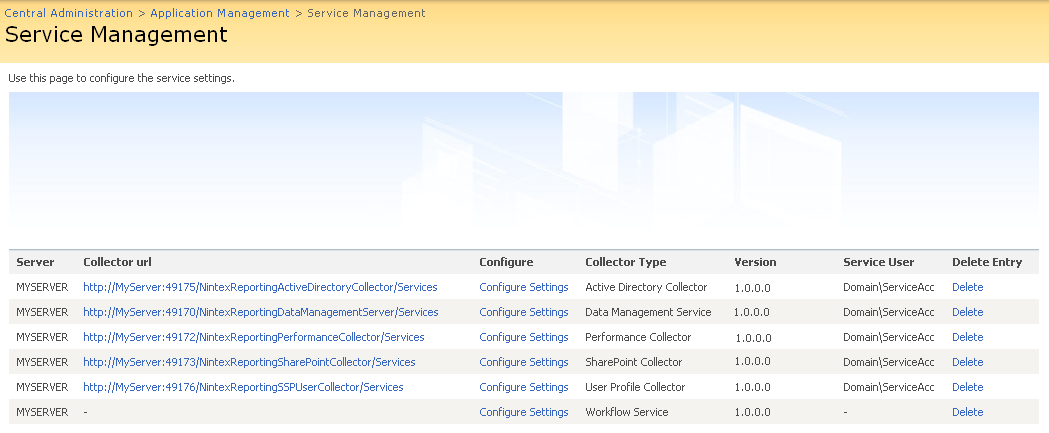Configure Settings for Active Directory Collector
The height and width of the screenshot is (433, 1049).
[523, 287]
